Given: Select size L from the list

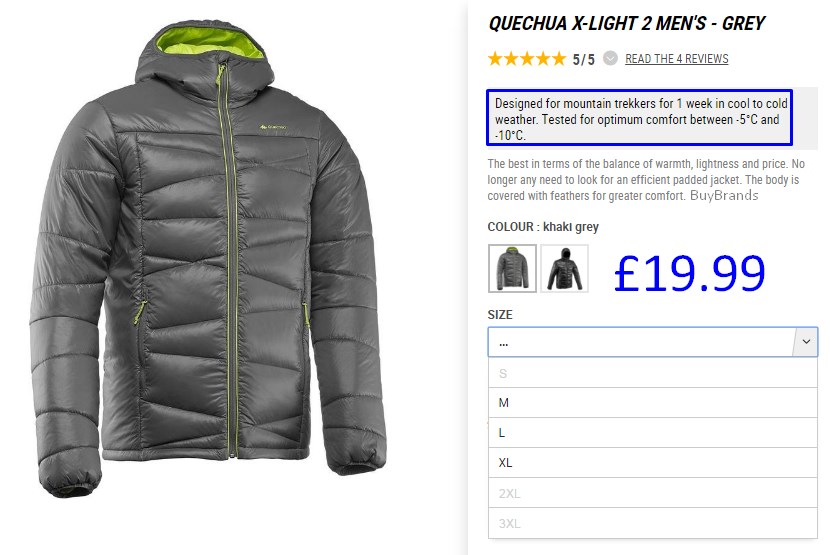Looking at the screenshot, I should click(653, 433).
